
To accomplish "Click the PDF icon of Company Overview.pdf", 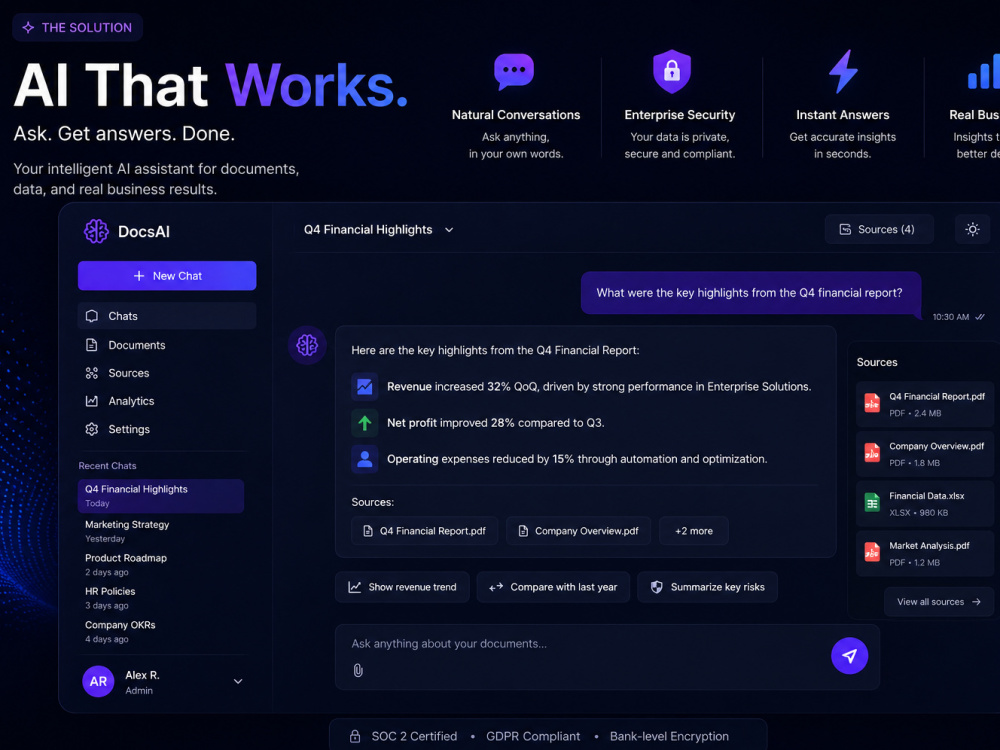I will click(x=872, y=453).
